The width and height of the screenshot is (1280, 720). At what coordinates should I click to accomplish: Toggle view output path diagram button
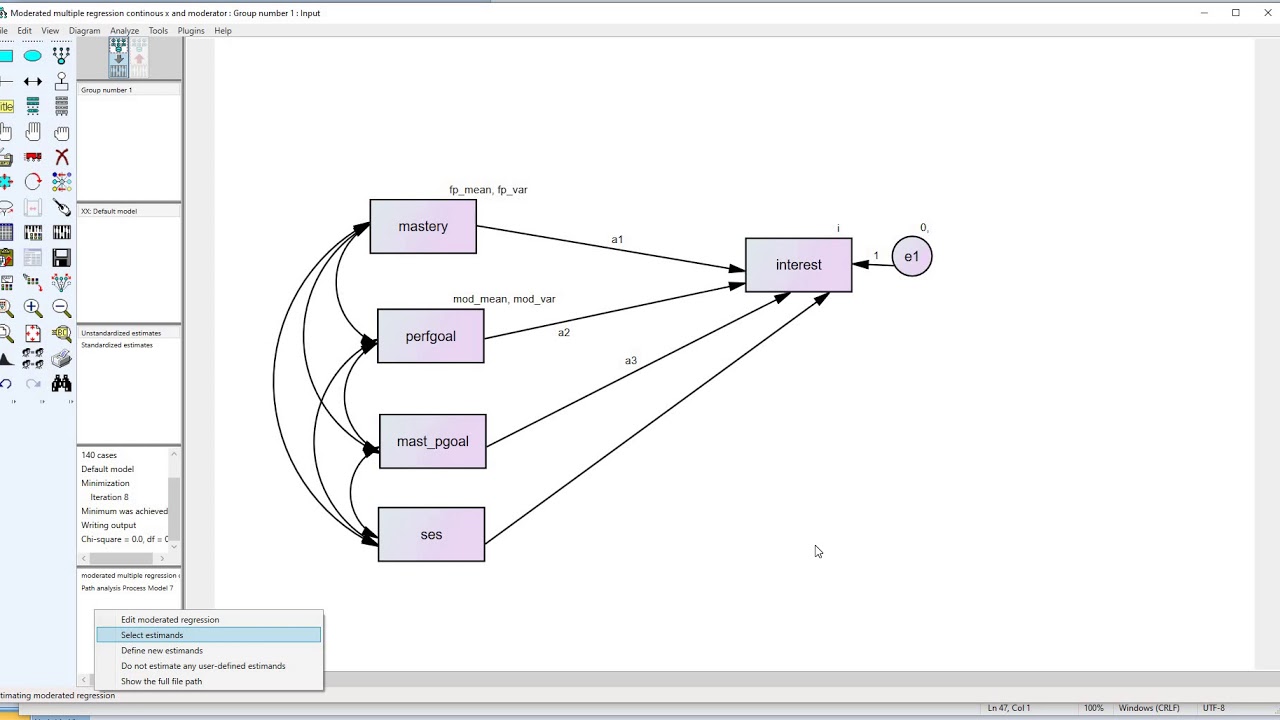tap(139, 58)
